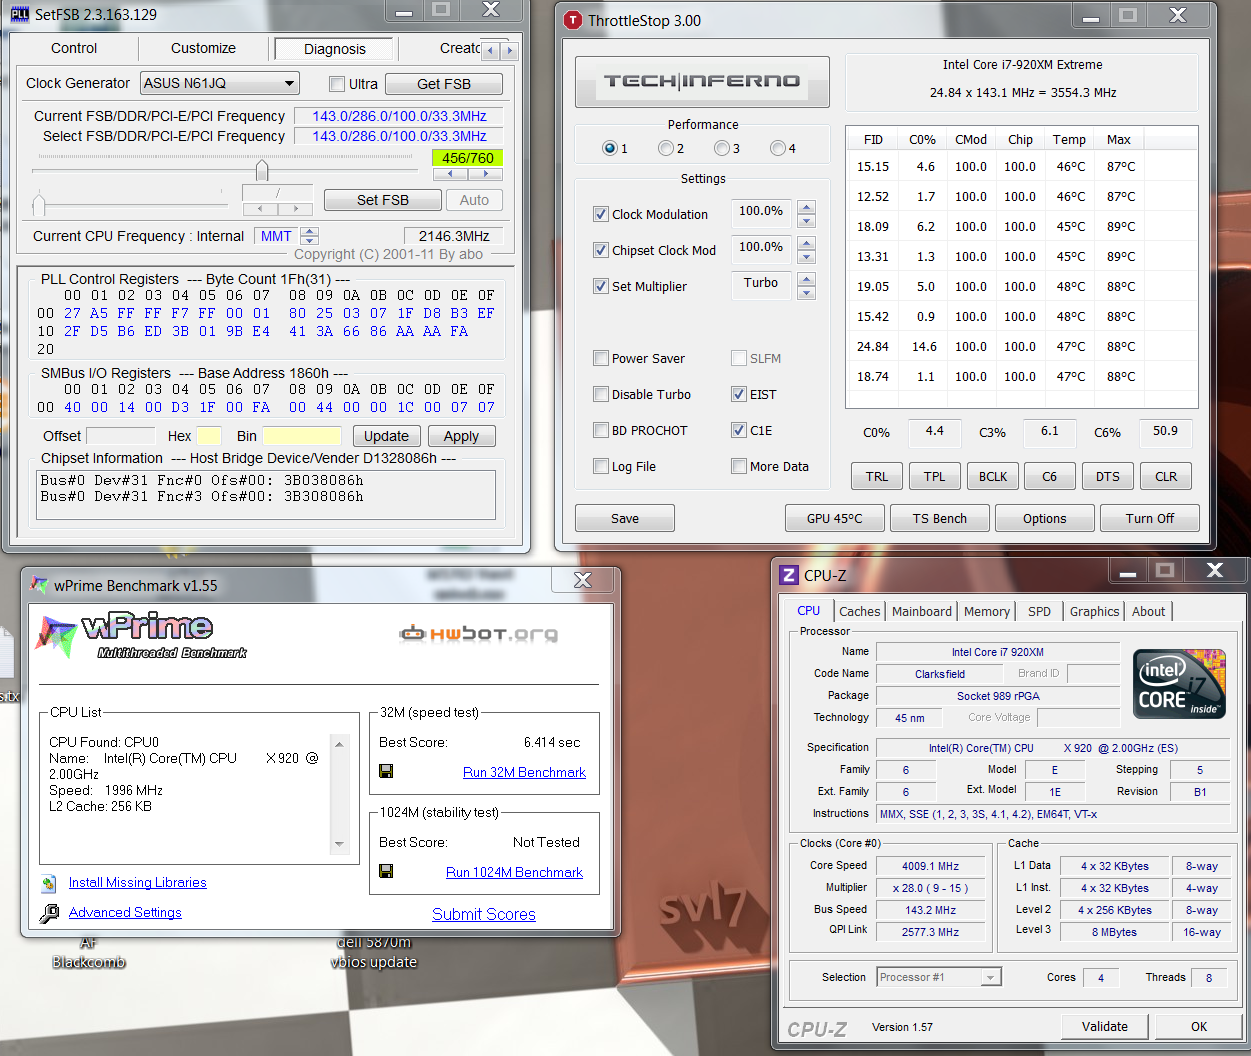Switch to the Mainboard tab in CPU-Z
The height and width of the screenshot is (1056, 1251).
click(922, 611)
